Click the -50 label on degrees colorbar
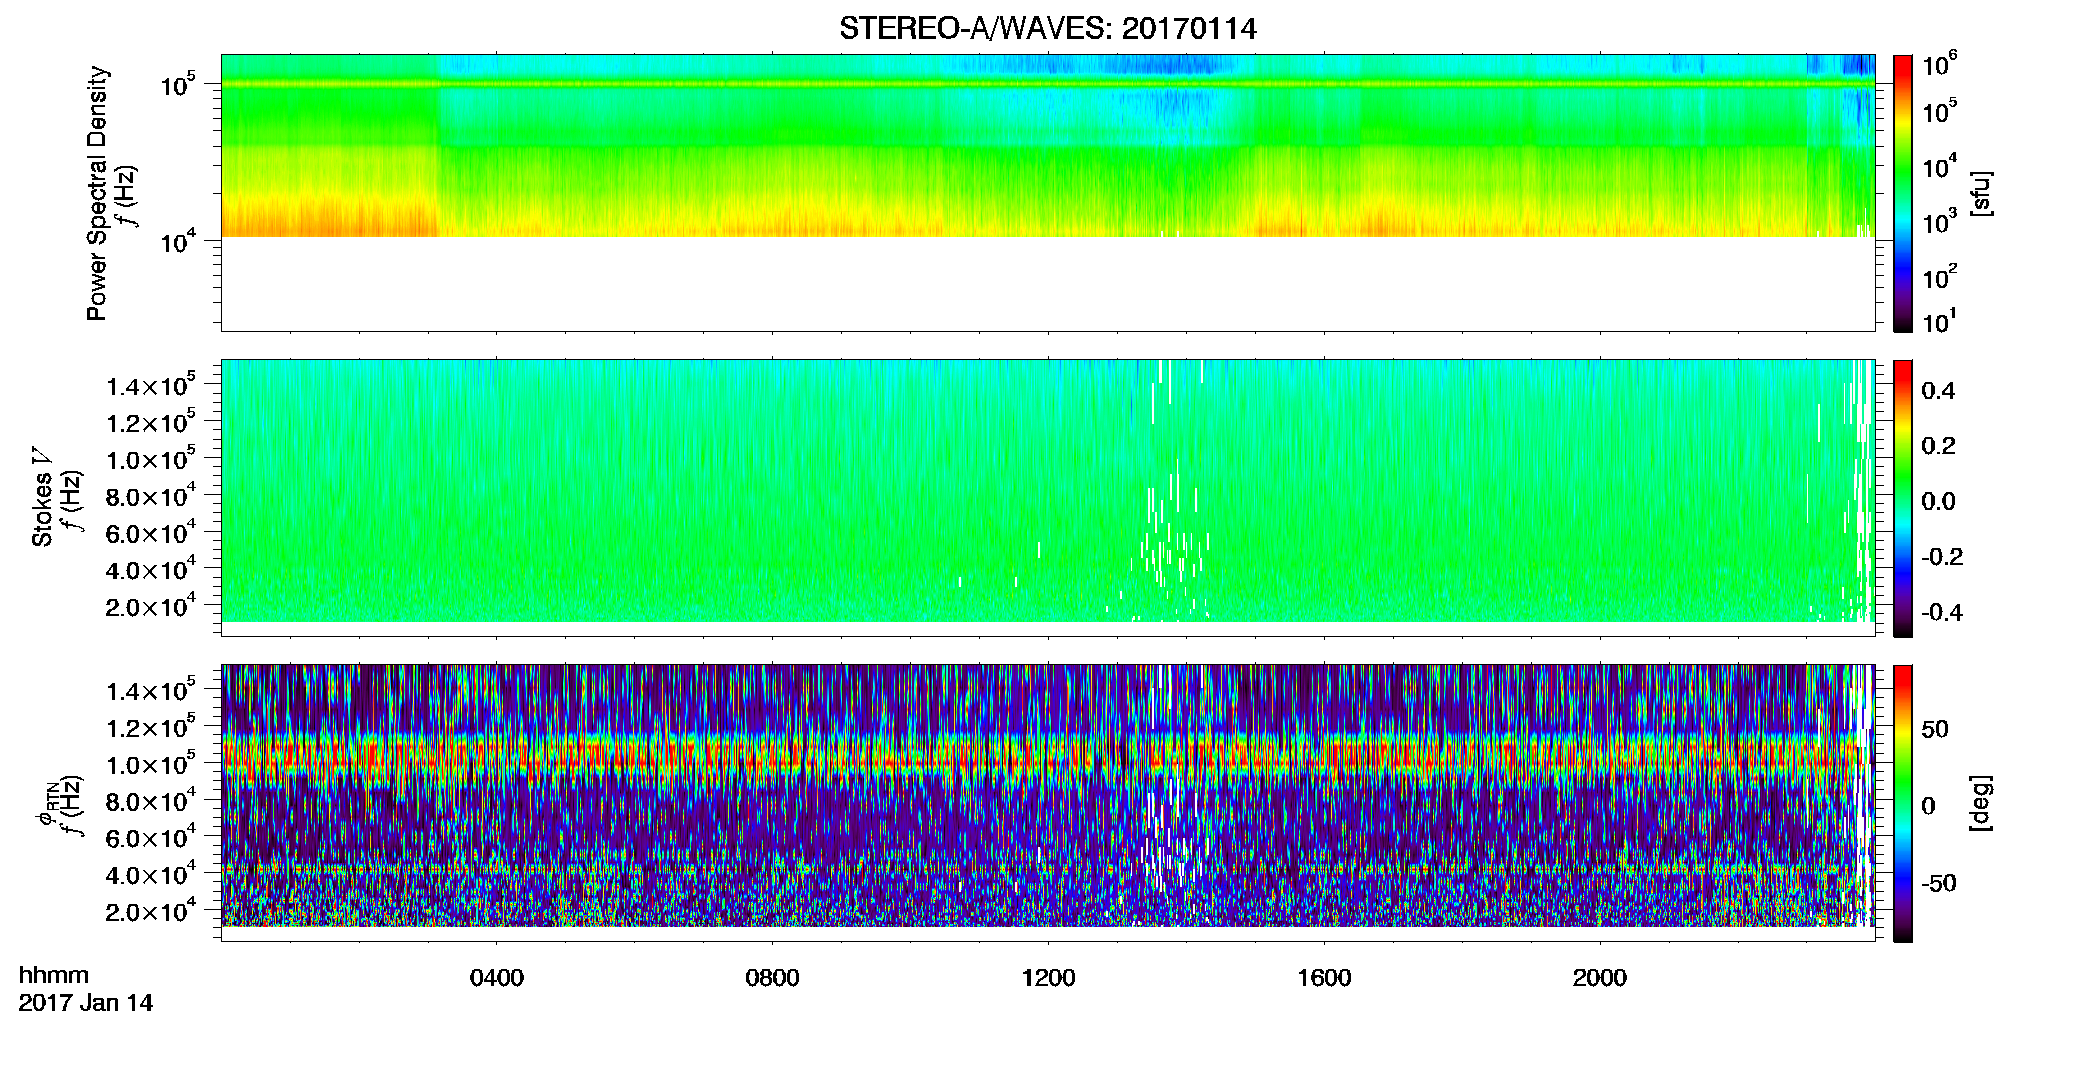Image resolution: width=2096 pixels, height=1080 pixels. coord(1938,883)
